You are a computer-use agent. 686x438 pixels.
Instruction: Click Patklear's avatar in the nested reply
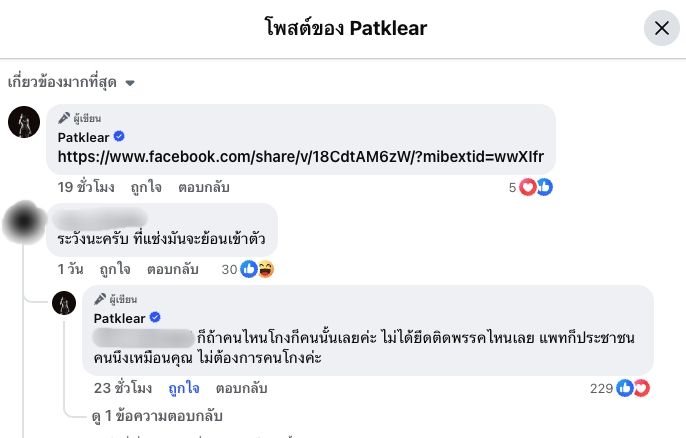click(x=64, y=302)
